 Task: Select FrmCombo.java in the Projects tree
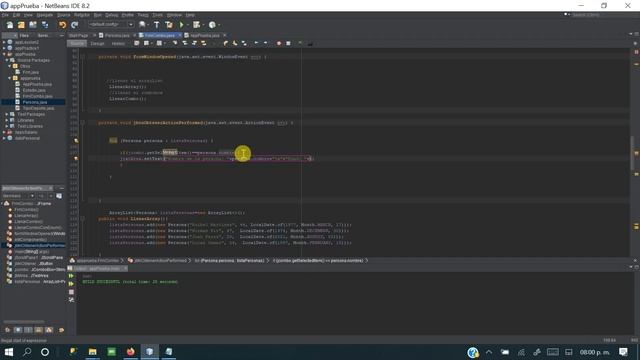point(37,96)
